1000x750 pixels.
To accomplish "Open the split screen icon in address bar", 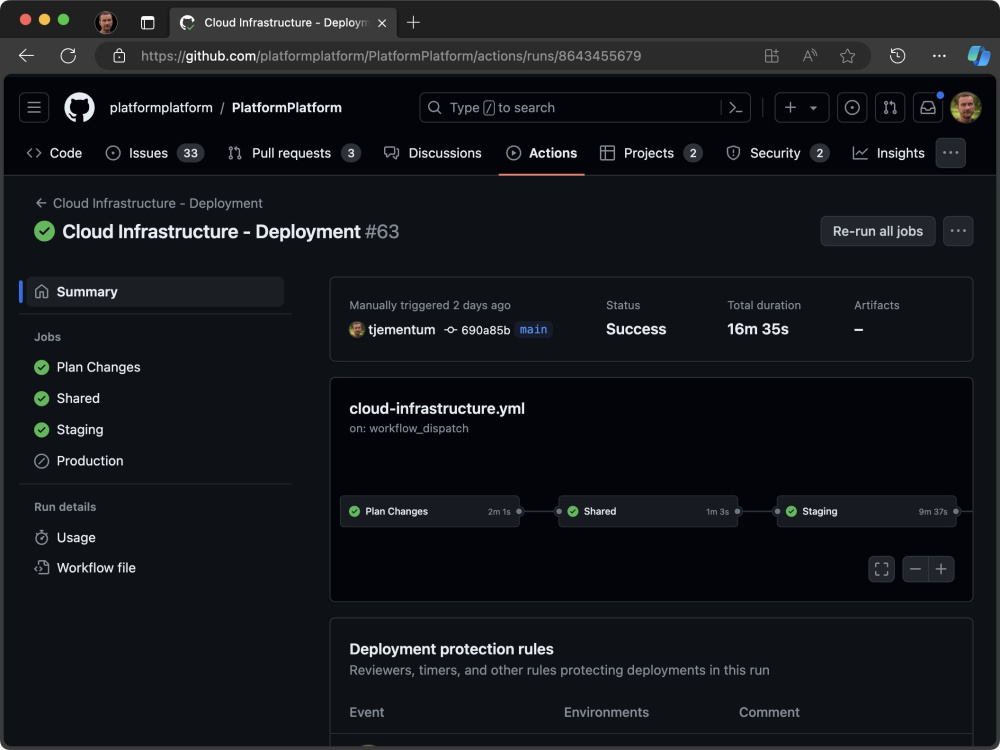I will 772,56.
